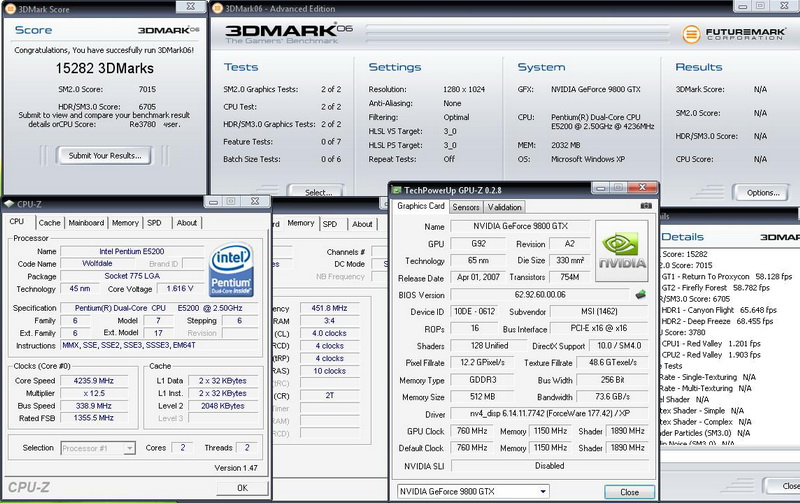This screenshot has width=800, height=503.
Task: Click the Multiplier value x 12.5
Action: [94, 393]
